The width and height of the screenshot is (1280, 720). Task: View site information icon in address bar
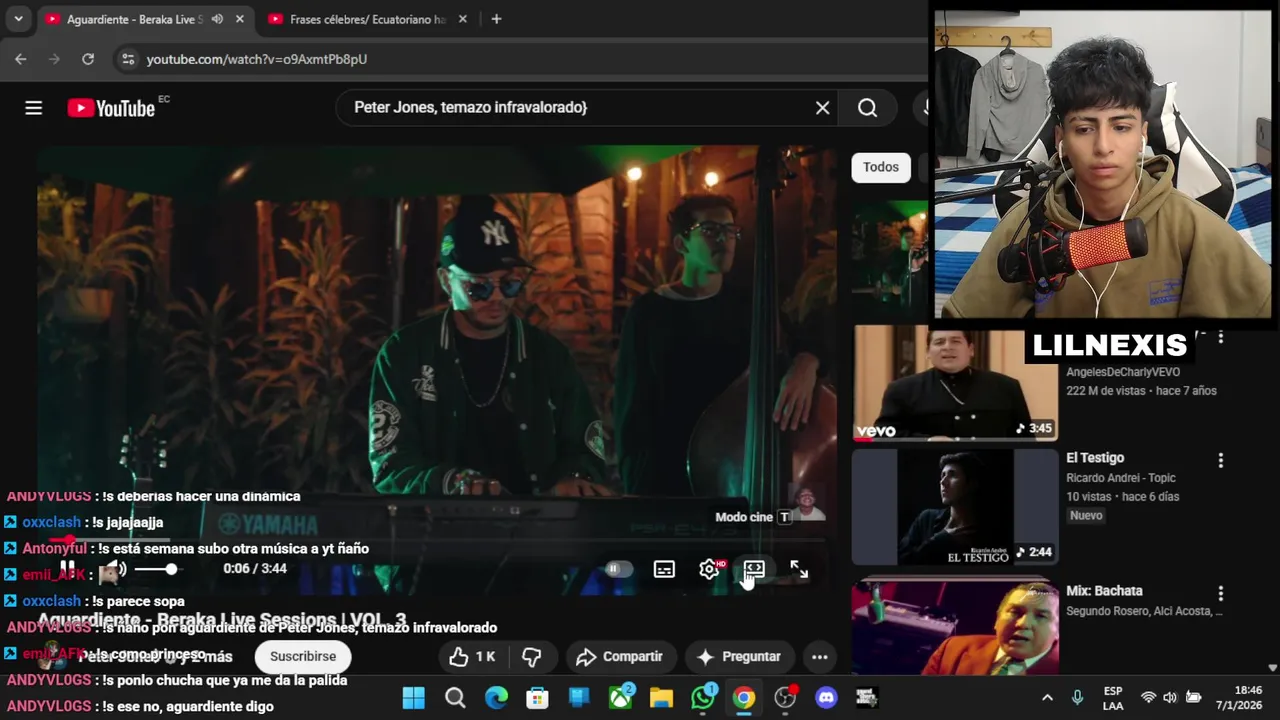pyautogui.click(x=128, y=59)
